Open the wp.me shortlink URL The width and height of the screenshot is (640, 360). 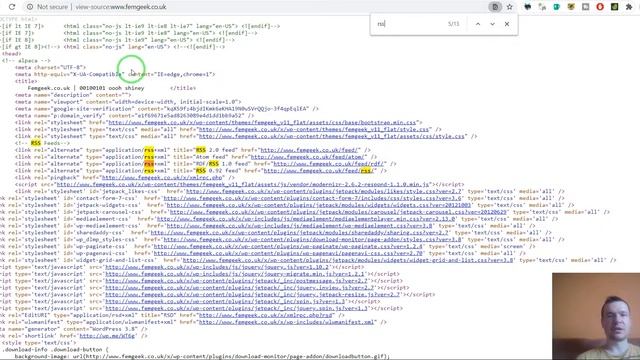point(108,336)
